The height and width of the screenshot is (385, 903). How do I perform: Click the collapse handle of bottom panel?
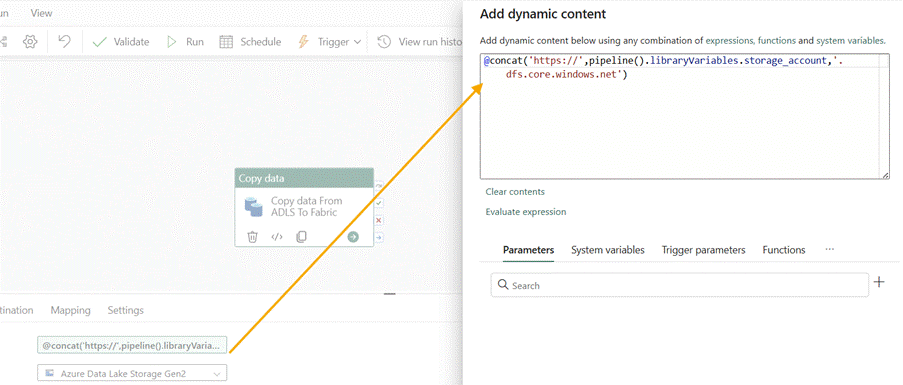tap(390, 293)
